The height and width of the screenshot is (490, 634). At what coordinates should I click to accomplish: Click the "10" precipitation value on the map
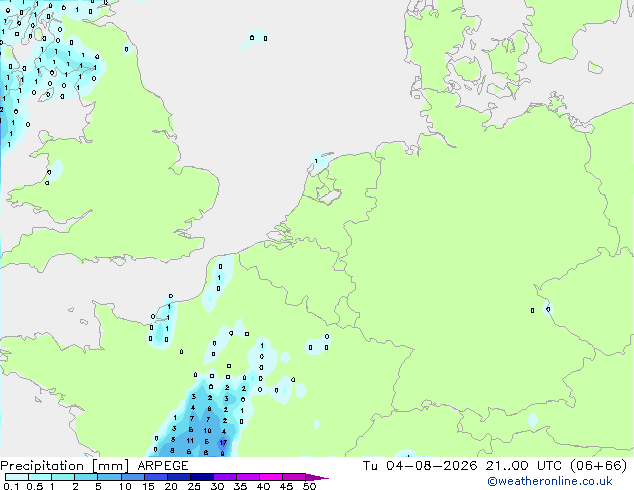pyautogui.click(x=207, y=431)
